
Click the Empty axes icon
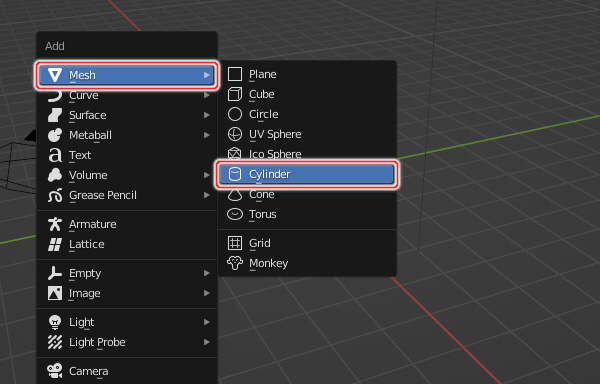click(55, 273)
